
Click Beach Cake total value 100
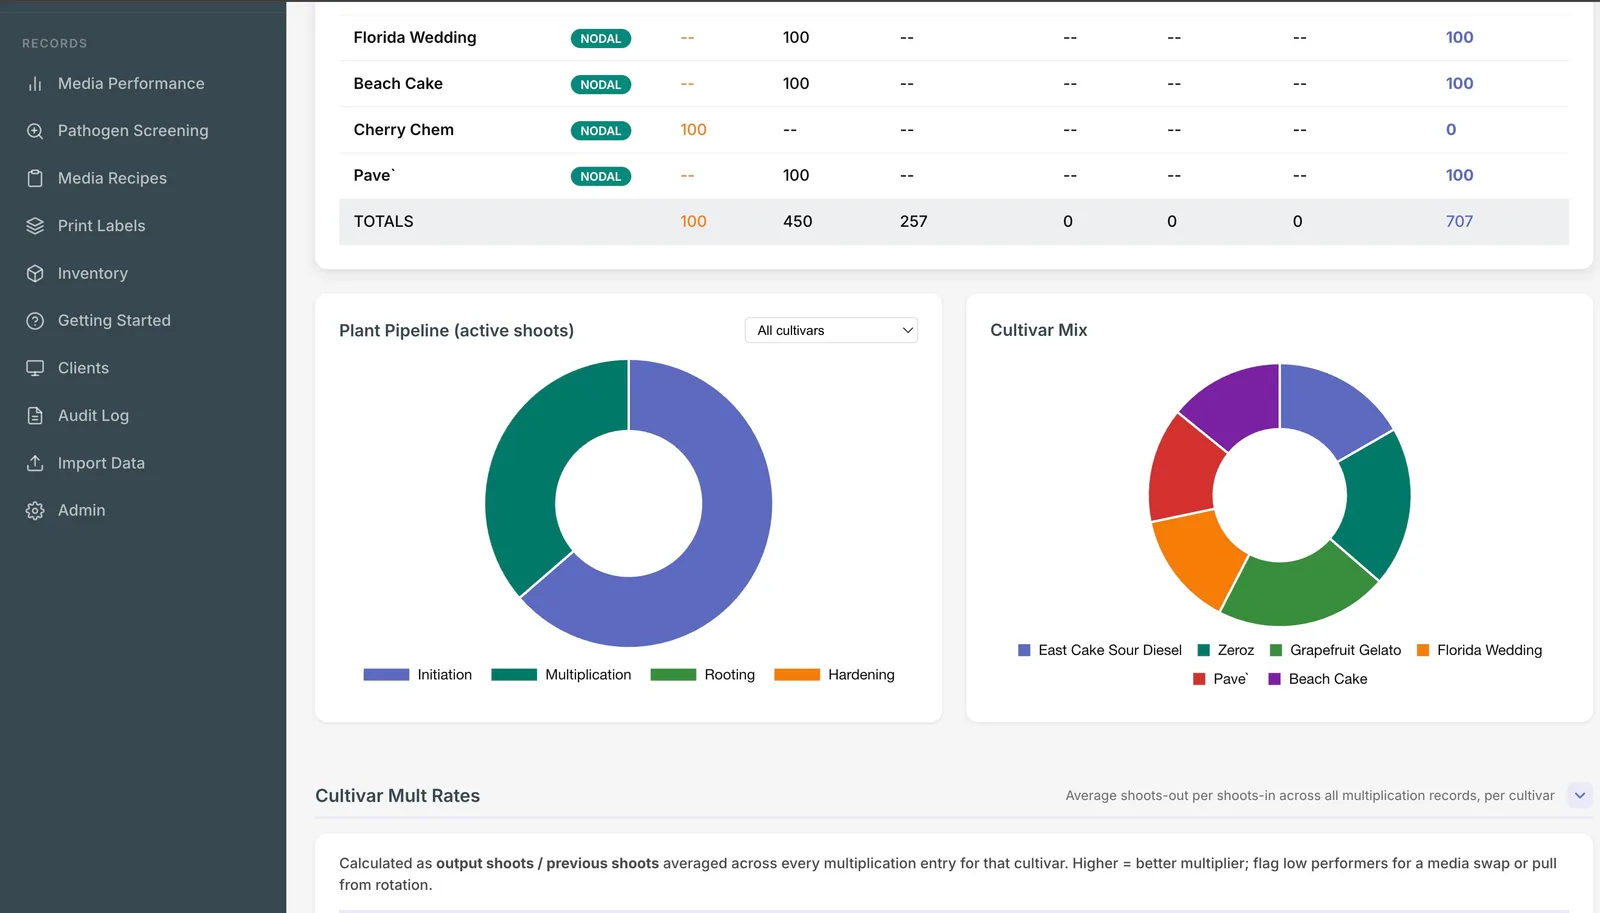pyautogui.click(x=1459, y=84)
